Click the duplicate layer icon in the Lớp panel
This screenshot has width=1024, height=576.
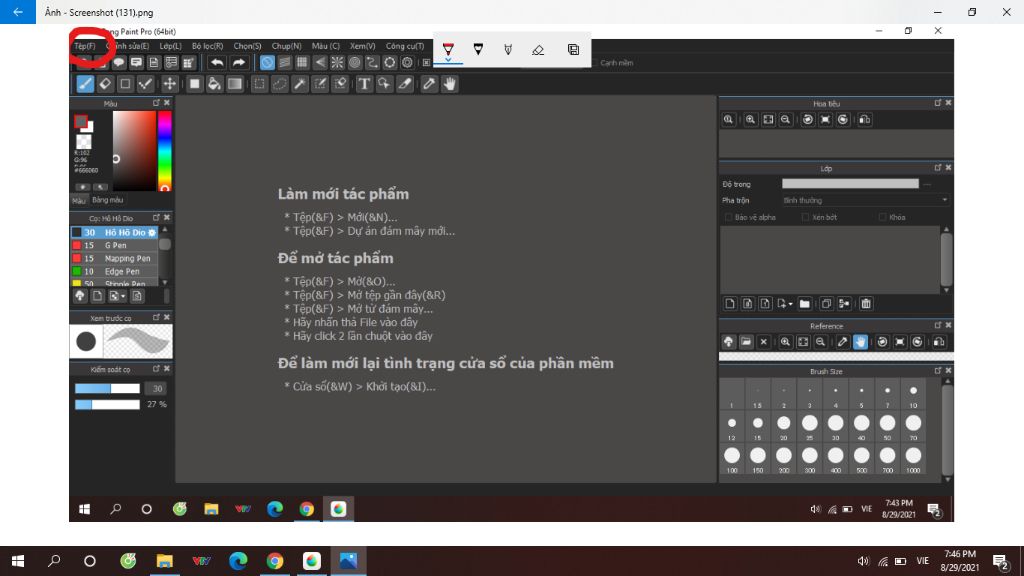826,304
